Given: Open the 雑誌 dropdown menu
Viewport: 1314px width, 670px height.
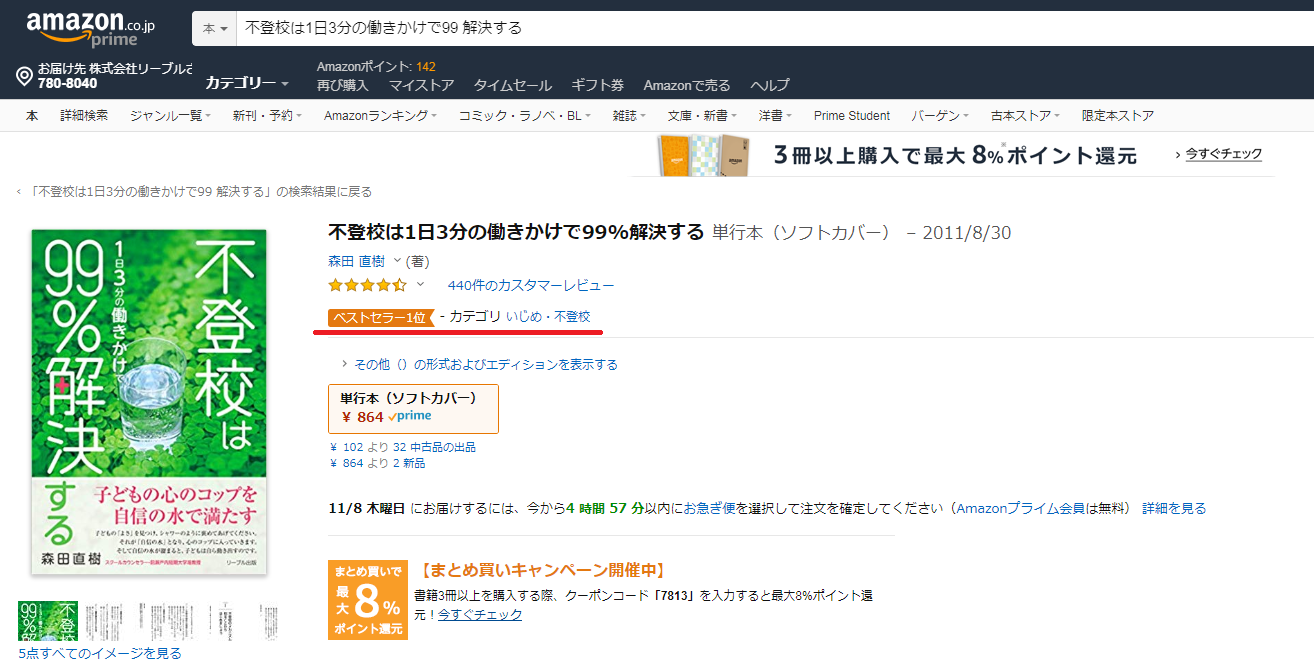Looking at the screenshot, I should tap(629, 116).
